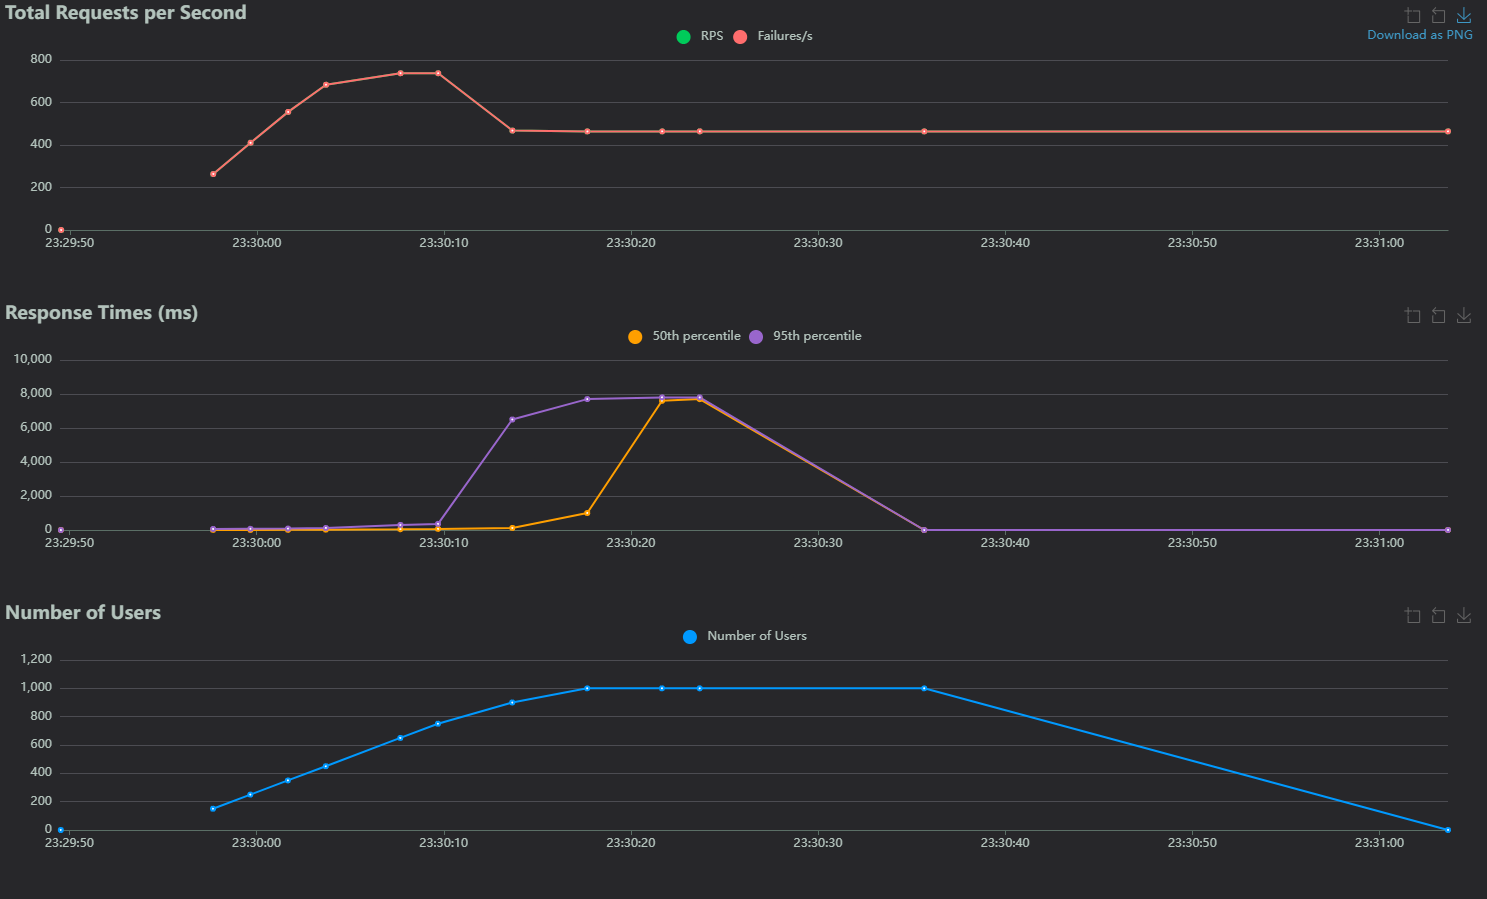Click the 8,000 y-axis label in Response Times chart

(36, 393)
